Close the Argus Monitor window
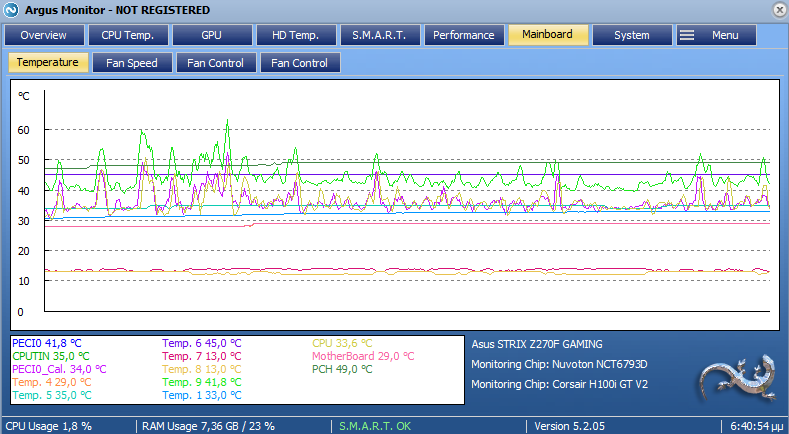 [780, 10]
